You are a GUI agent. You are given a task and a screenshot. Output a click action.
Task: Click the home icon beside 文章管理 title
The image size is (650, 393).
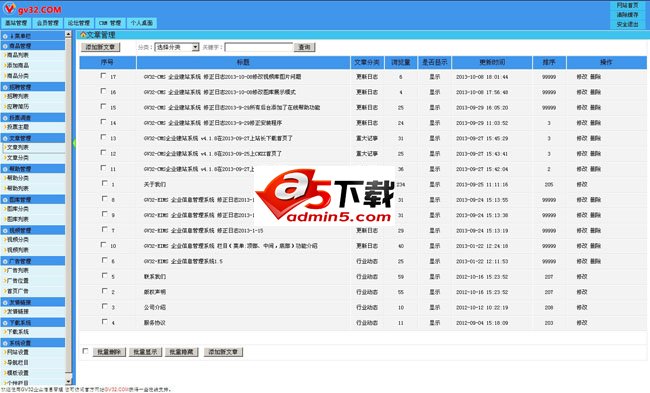point(83,35)
